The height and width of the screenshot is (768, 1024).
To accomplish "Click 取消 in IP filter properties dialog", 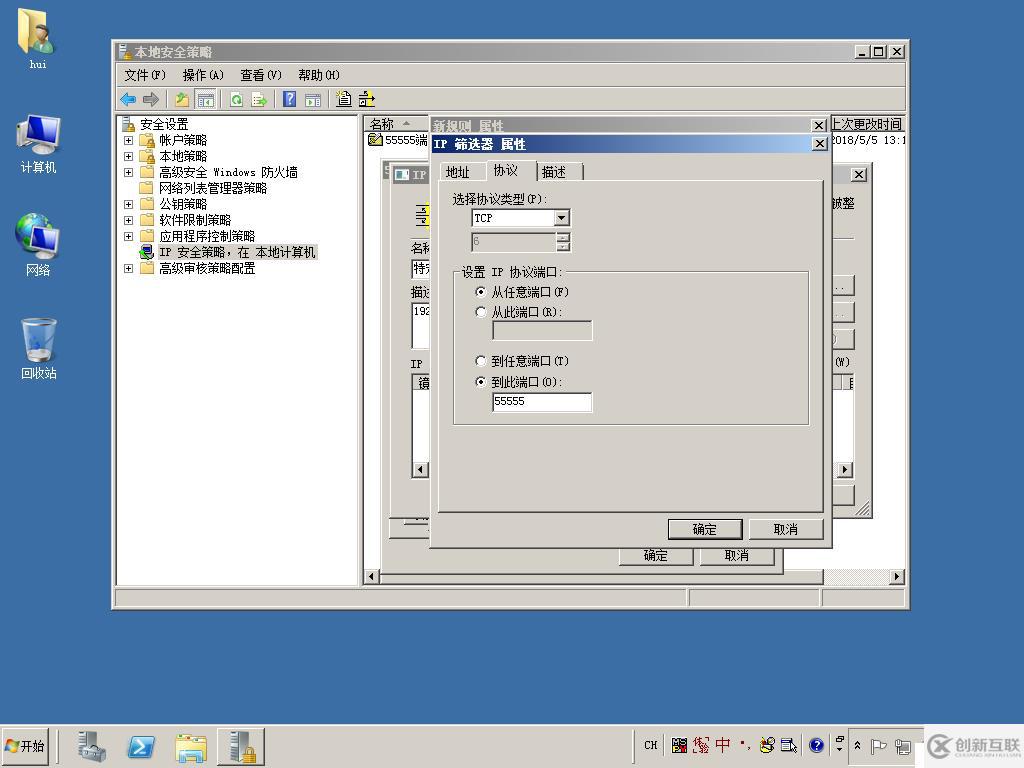I will click(x=785, y=529).
